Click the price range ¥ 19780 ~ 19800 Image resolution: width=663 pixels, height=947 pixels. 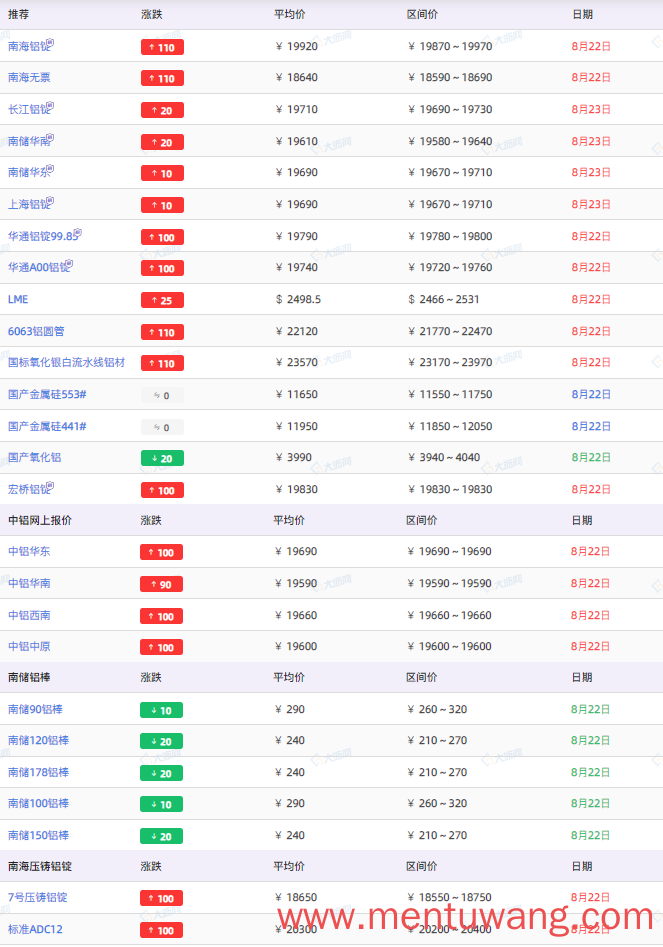(x=450, y=236)
